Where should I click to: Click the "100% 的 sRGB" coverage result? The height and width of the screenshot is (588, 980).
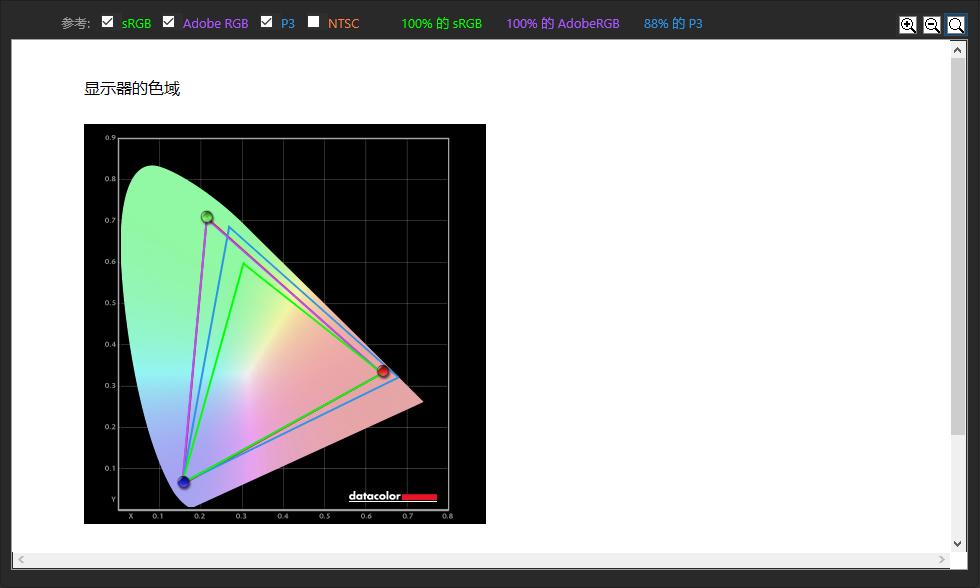(441, 23)
